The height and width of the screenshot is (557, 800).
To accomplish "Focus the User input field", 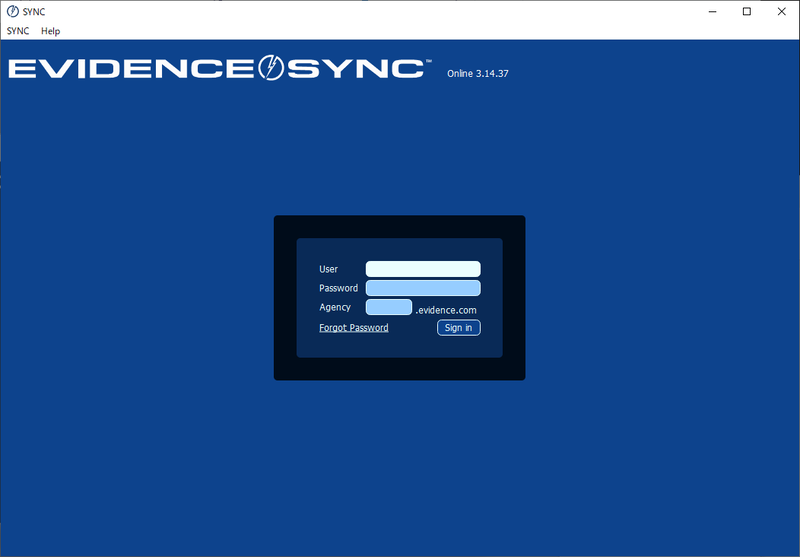I will [423, 269].
